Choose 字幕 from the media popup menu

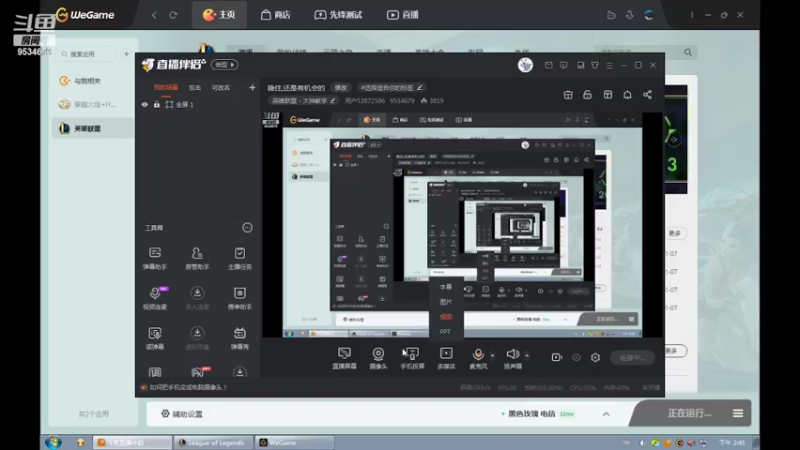coord(446,287)
